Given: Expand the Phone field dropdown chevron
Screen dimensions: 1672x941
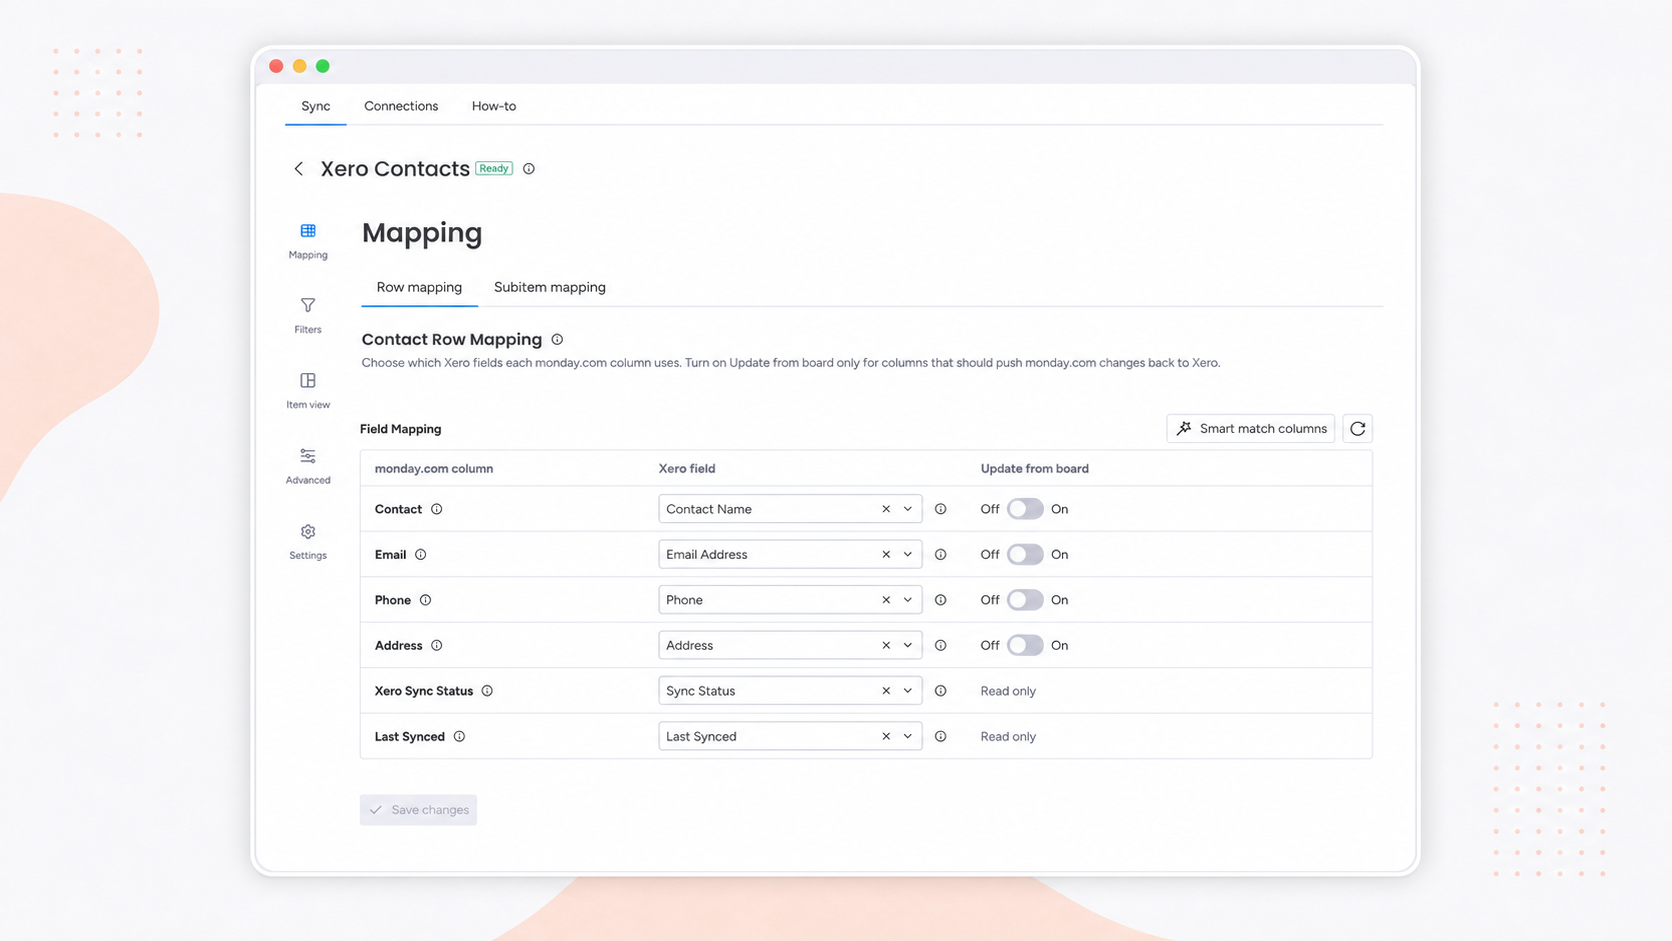Looking at the screenshot, I should click(908, 600).
